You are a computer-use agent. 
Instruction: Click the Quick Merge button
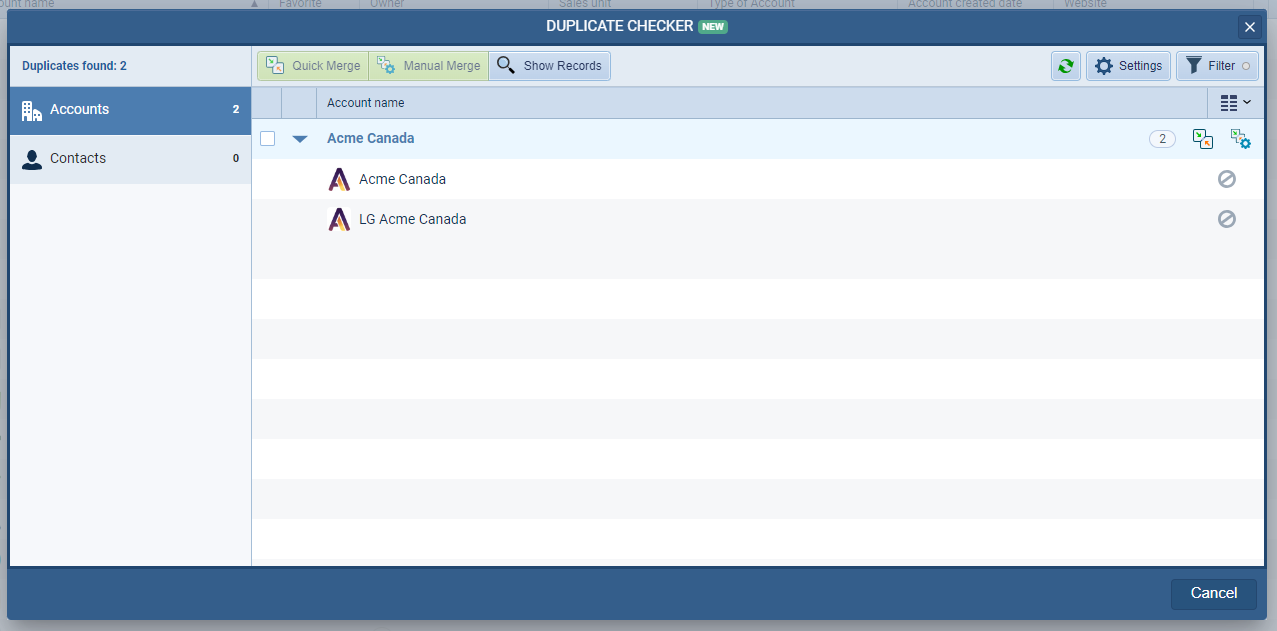point(313,66)
